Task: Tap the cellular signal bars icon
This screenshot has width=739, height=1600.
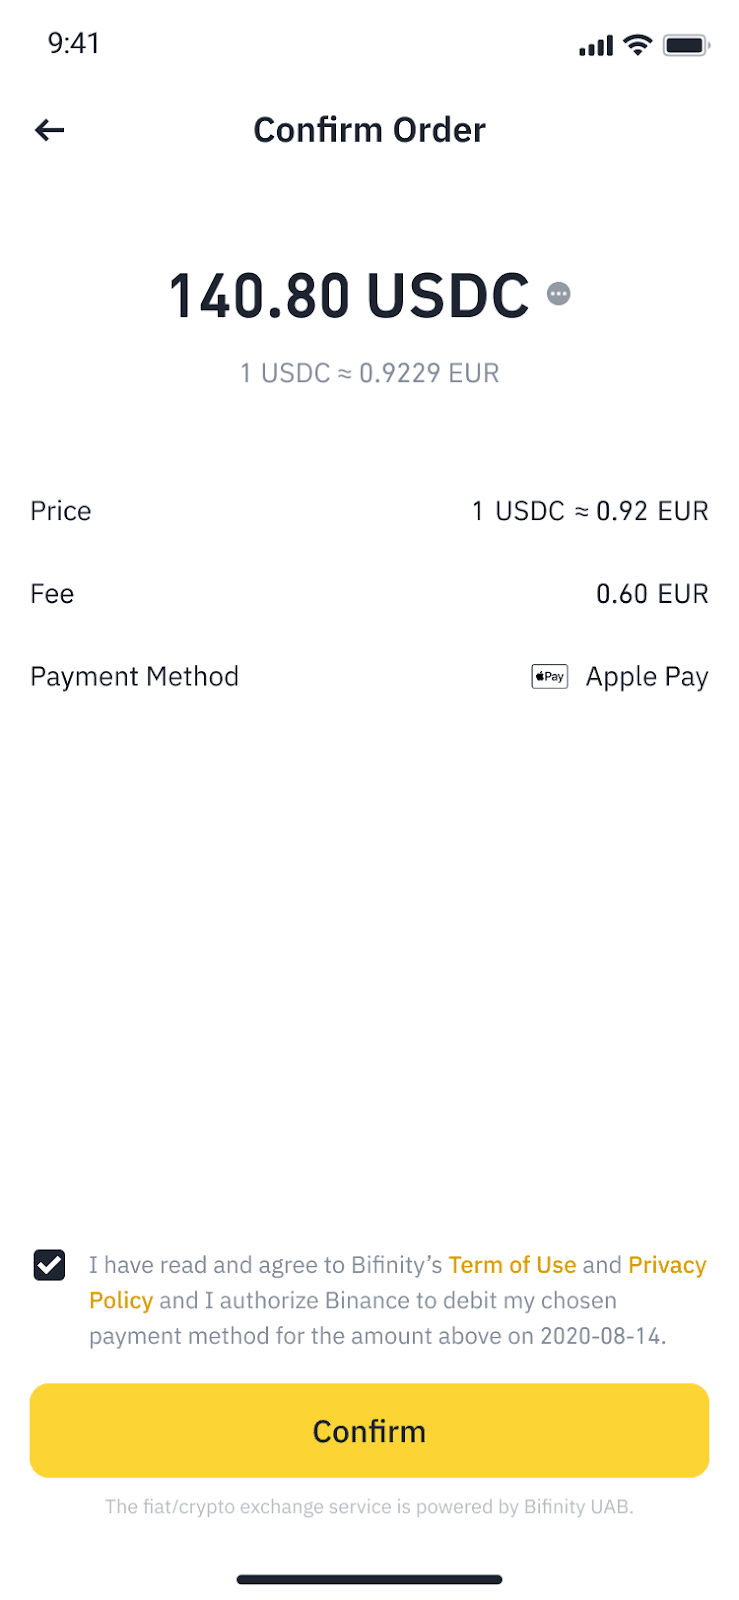Action: 596,46
